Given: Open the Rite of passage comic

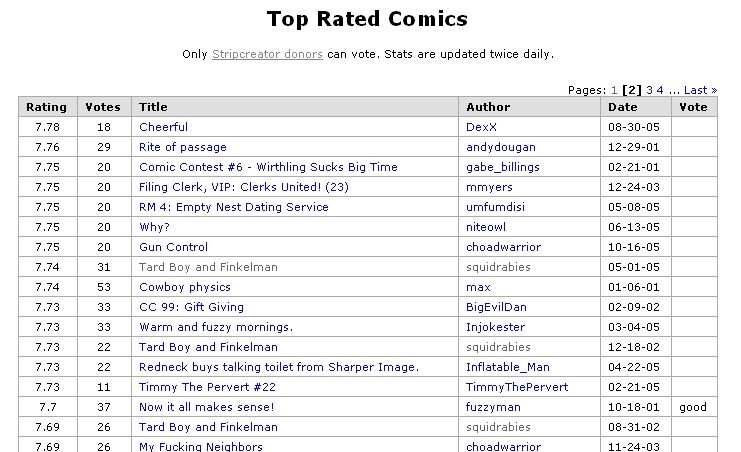Looking at the screenshot, I should [183, 147].
